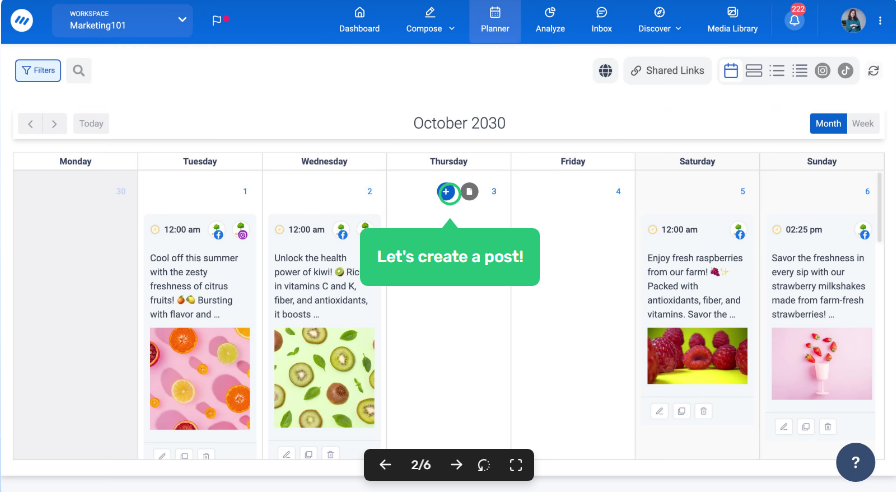Viewport: 896px width, 492px height.
Task: Click the Today button
Action: click(91, 123)
